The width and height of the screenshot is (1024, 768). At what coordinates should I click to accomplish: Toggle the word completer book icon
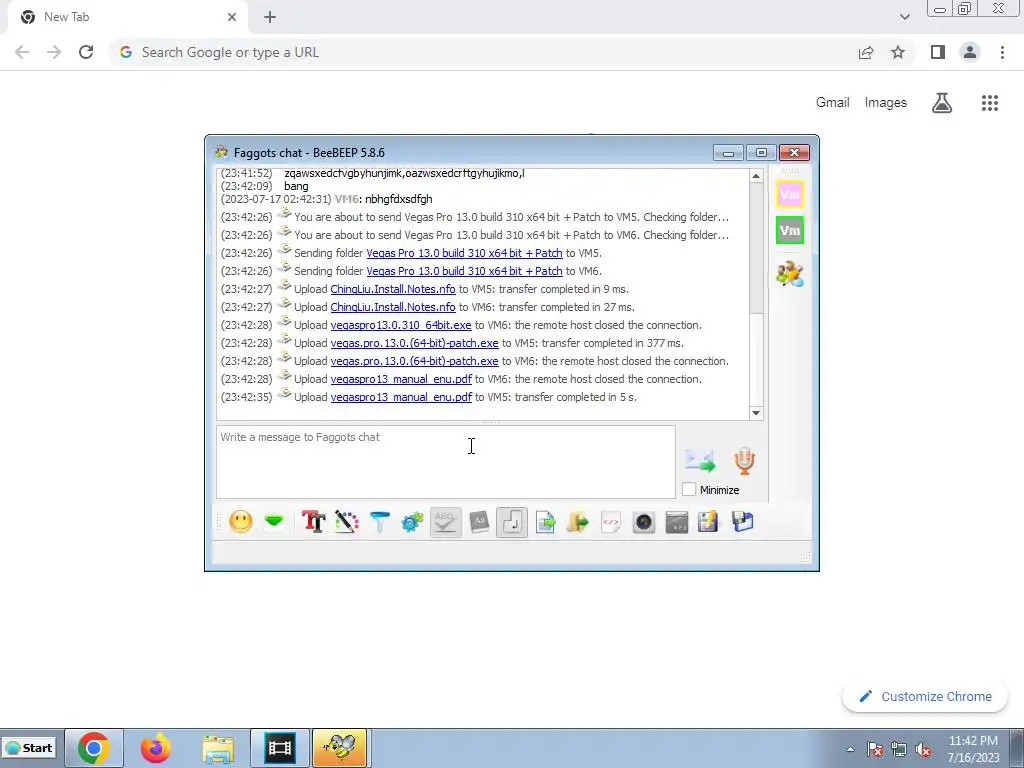click(479, 522)
